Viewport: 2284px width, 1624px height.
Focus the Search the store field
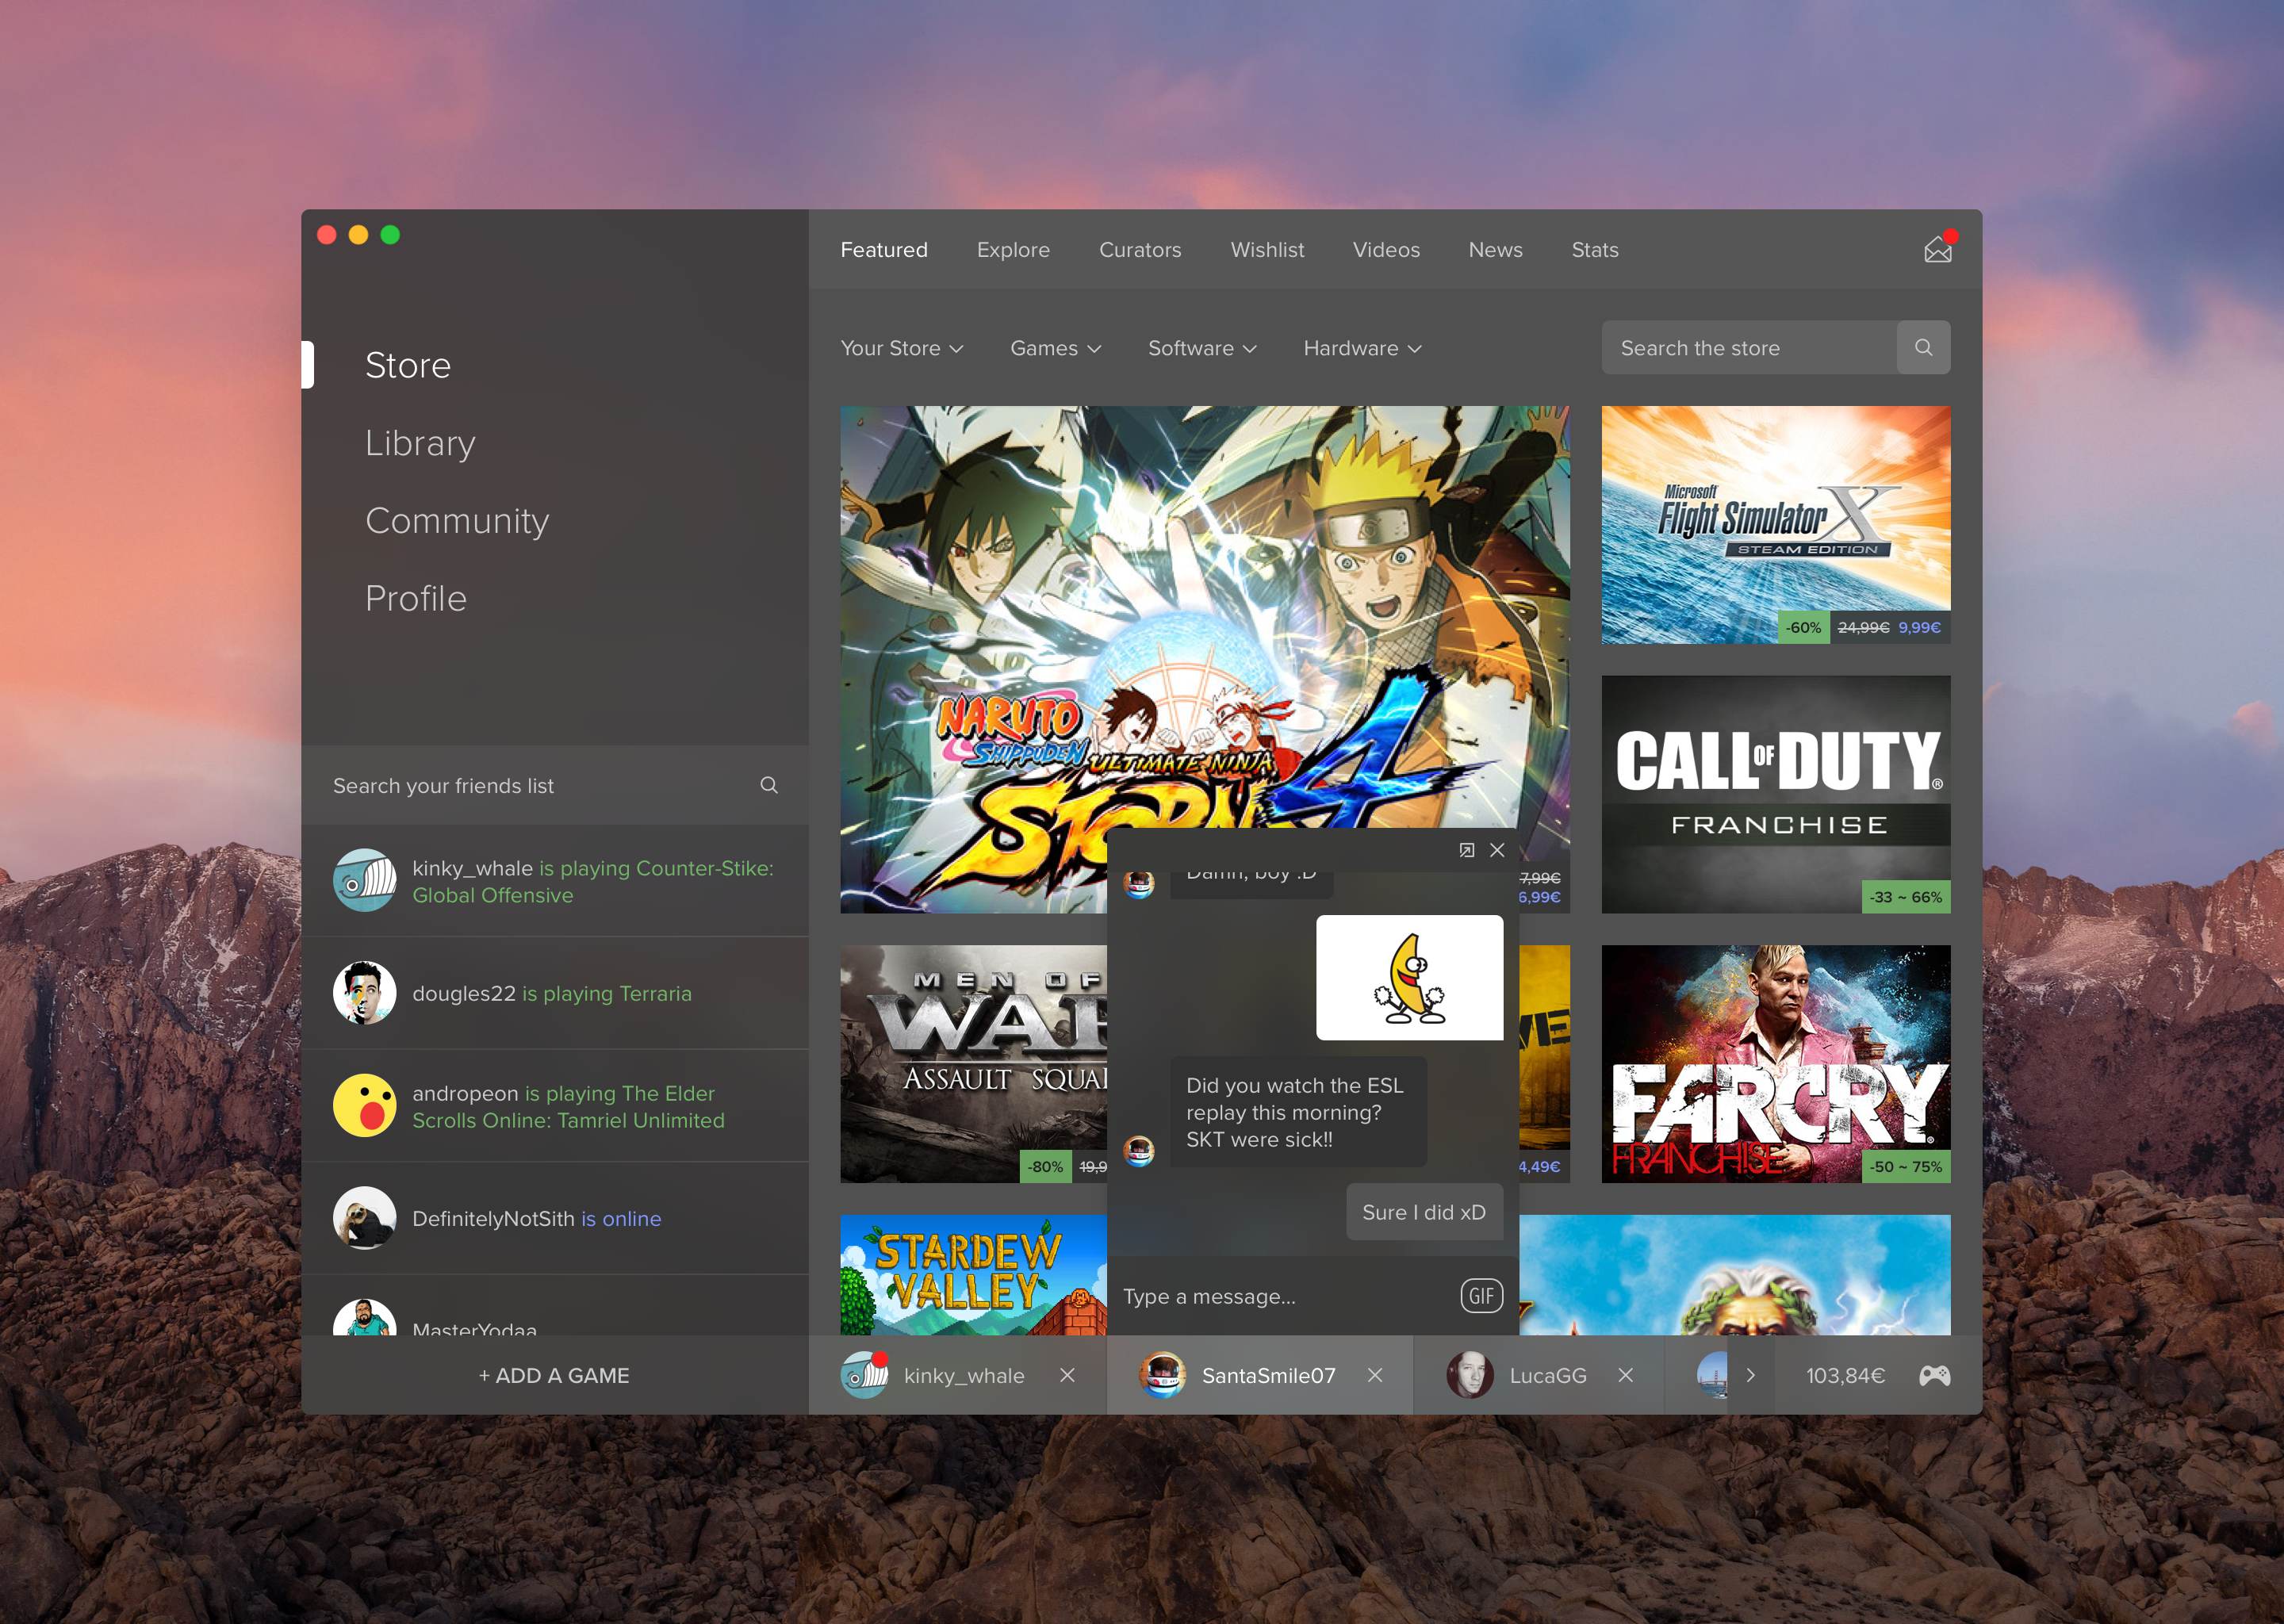pos(1749,347)
